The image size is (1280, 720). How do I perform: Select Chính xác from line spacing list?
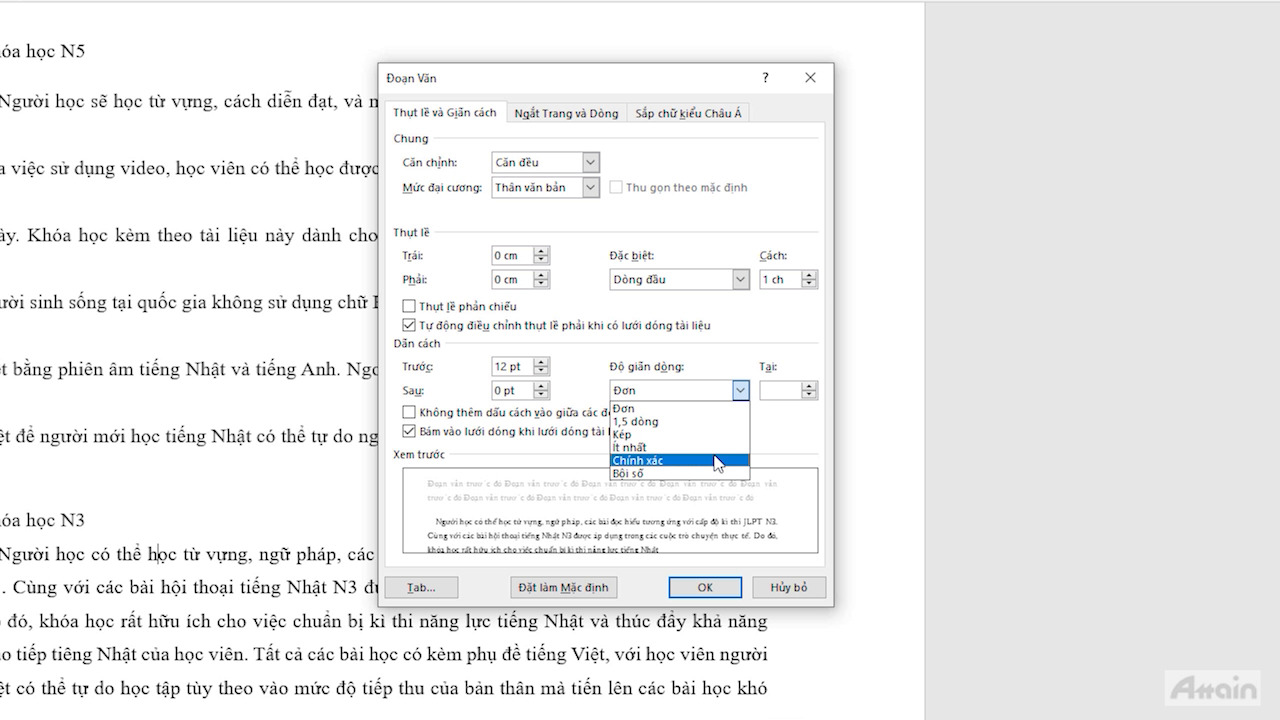point(645,461)
